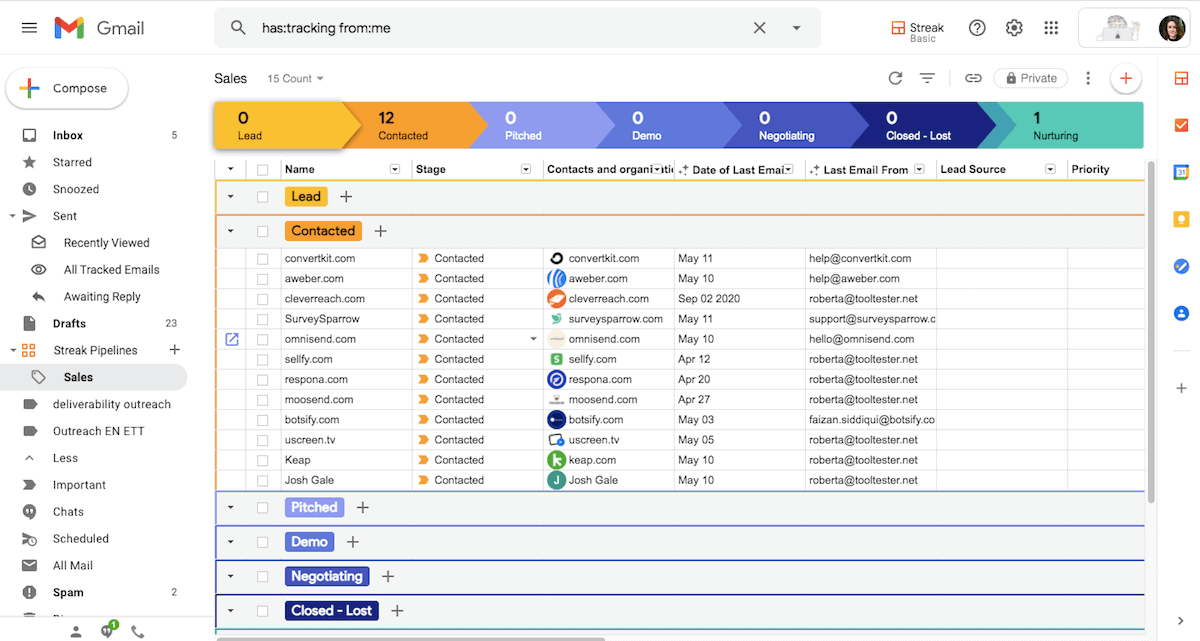
Task: Open Contacts in side panel
Action: tap(1181, 313)
